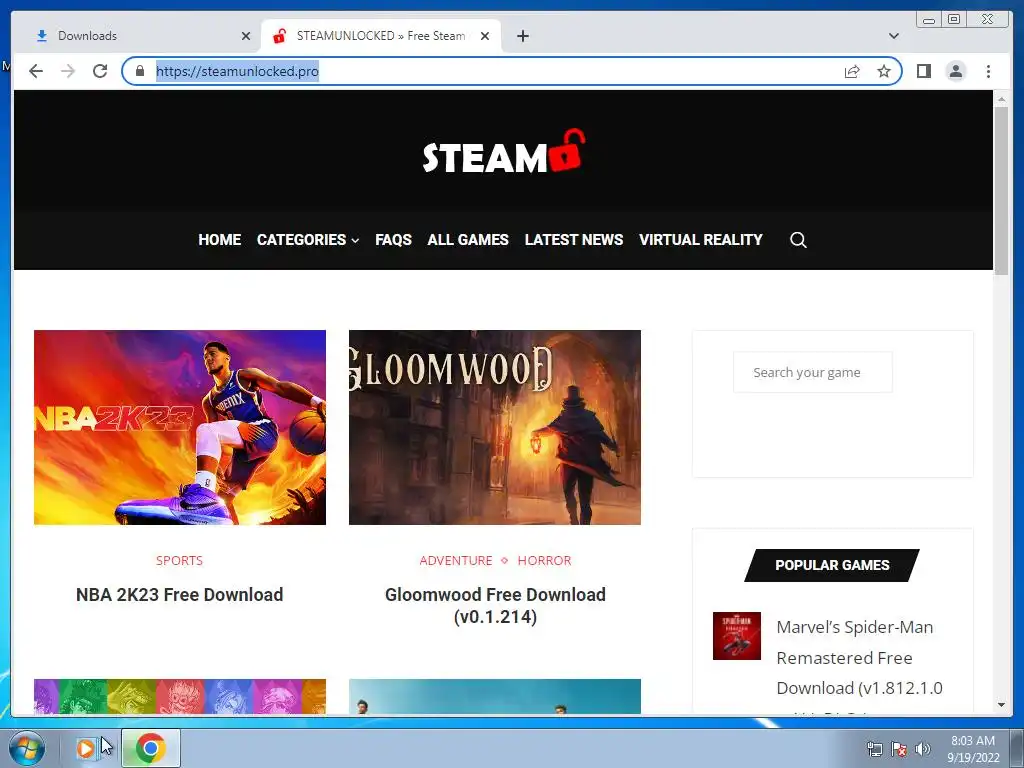Click the Search your game field
This screenshot has width=1024, height=768.
pos(812,372)
